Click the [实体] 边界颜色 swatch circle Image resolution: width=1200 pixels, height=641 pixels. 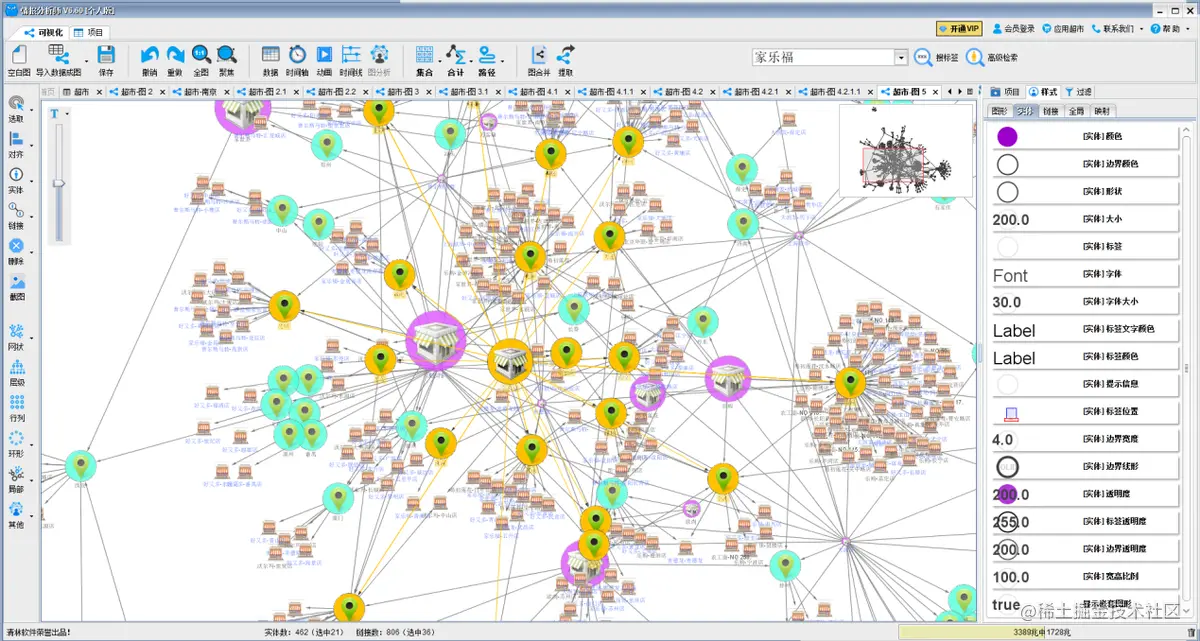(x=1007, y=164)
